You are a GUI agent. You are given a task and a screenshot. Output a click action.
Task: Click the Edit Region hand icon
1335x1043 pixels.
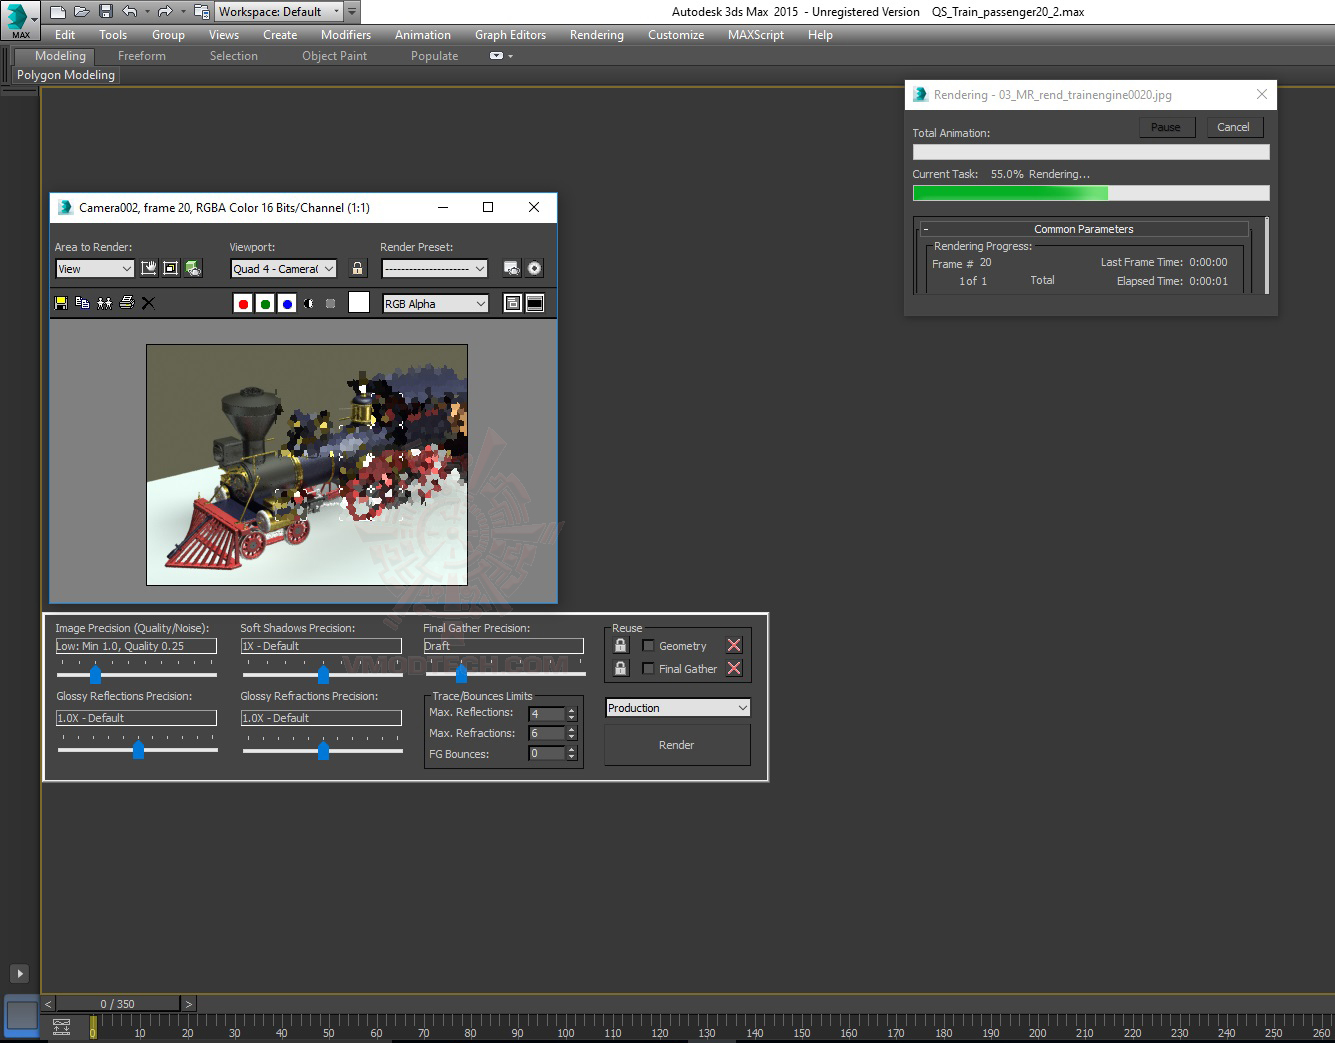tap(149, 268)
